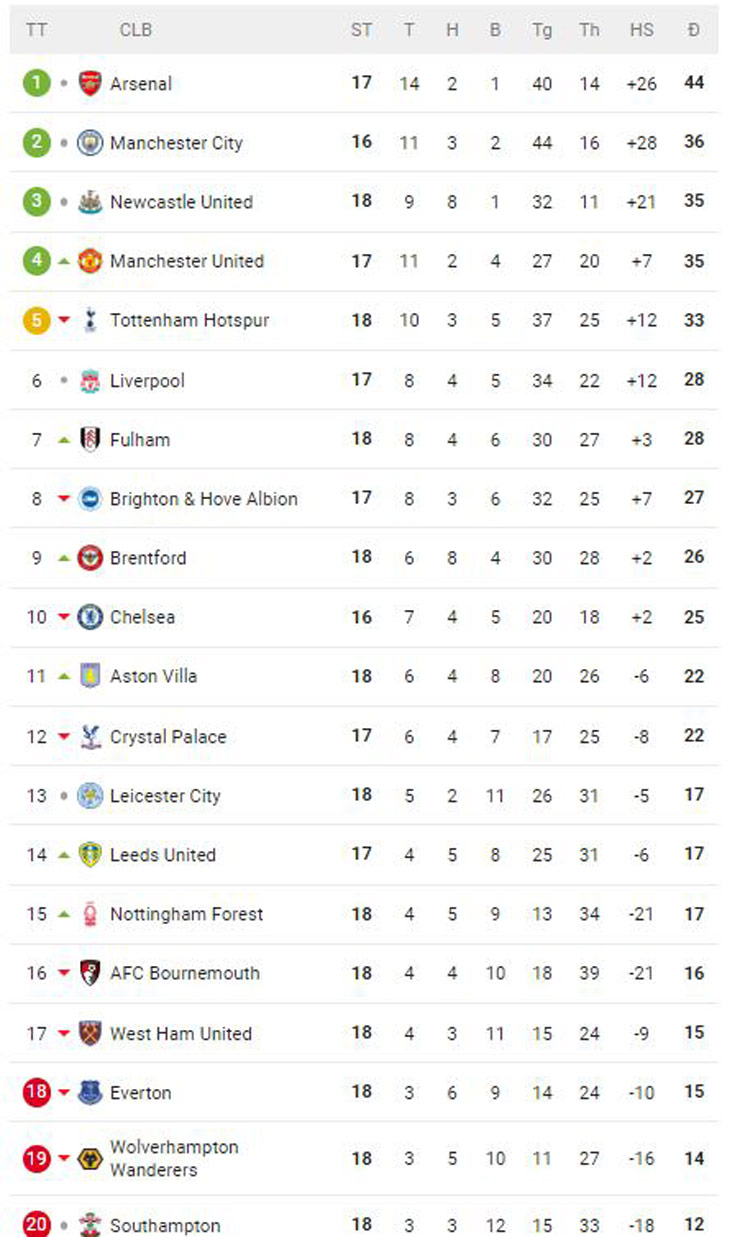Click the Manchester City club crest
The width and height of the screenshot is (740, 1237).
click(90, 142)
